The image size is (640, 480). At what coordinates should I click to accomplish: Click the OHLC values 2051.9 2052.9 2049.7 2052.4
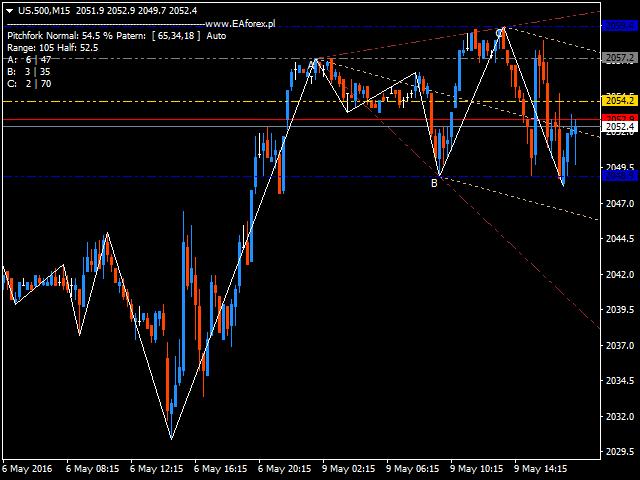[136, 11]
